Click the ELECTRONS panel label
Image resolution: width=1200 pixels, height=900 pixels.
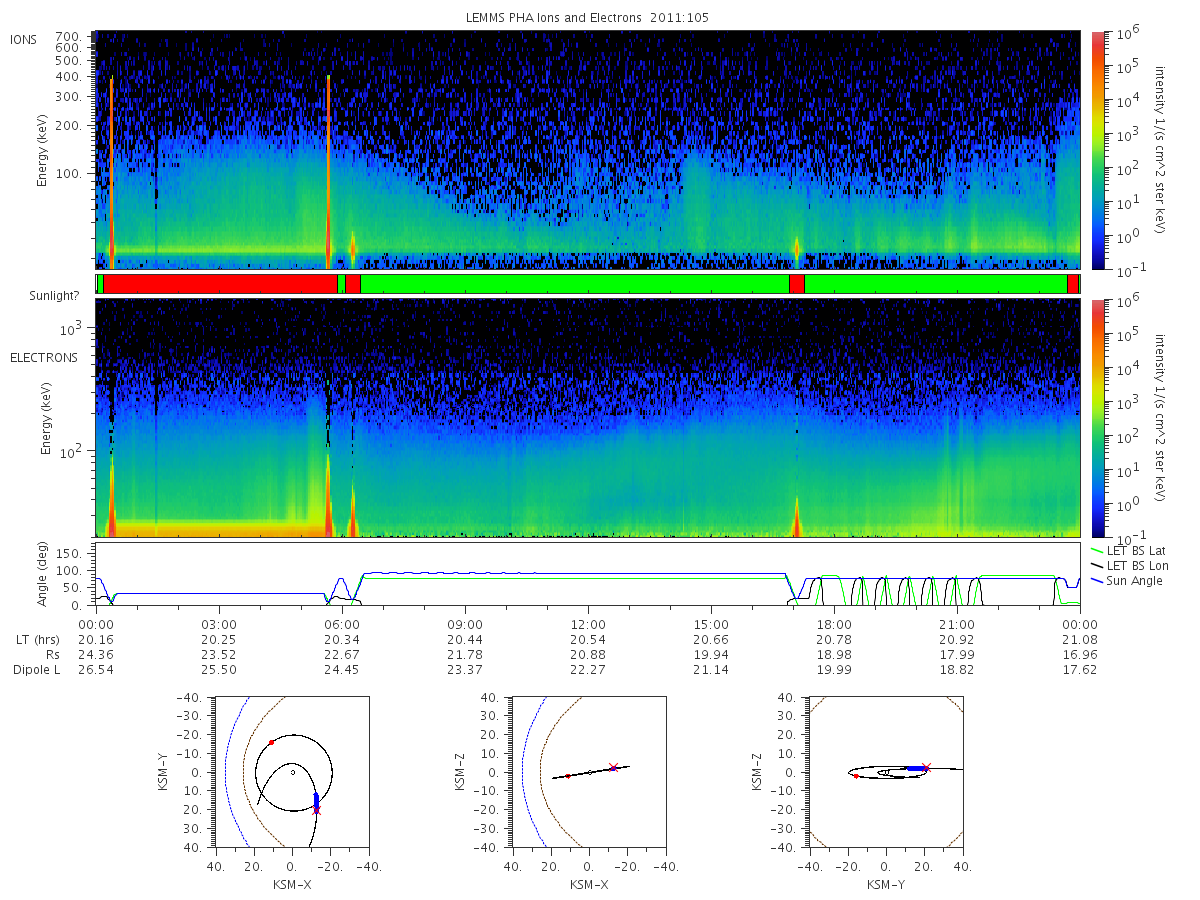(x=44, y=357)
